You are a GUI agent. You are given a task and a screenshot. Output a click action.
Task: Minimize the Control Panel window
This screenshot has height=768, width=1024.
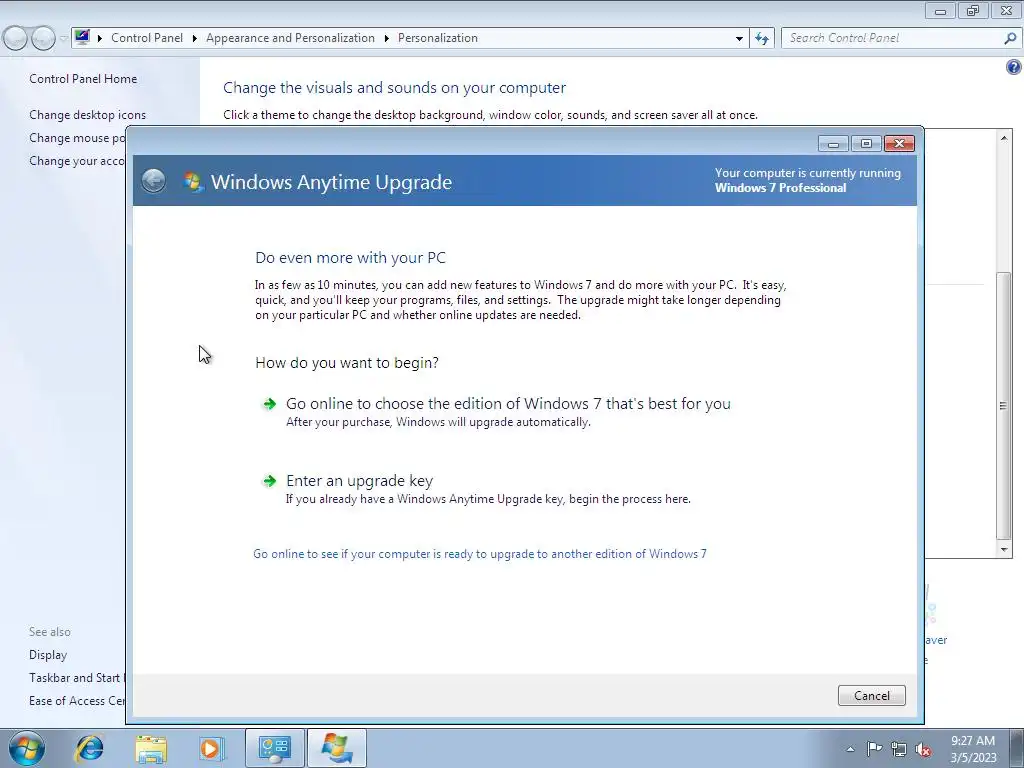940,11
